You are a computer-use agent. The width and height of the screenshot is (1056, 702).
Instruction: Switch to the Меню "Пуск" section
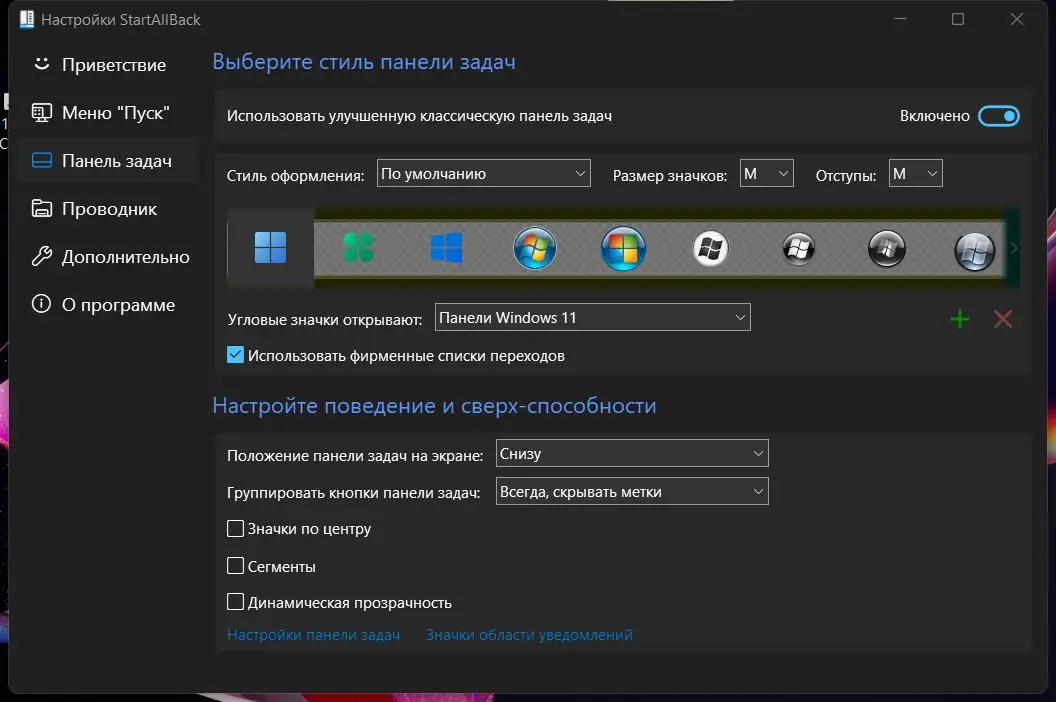click(103, 112)
